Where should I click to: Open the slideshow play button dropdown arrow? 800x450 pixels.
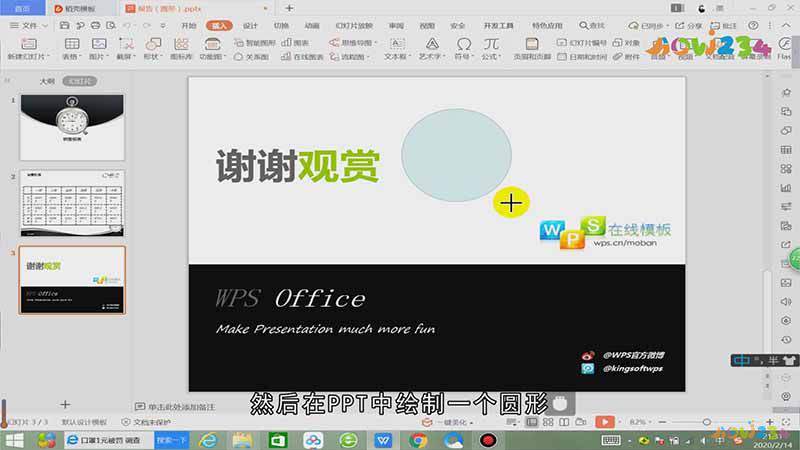click(619, 422)
